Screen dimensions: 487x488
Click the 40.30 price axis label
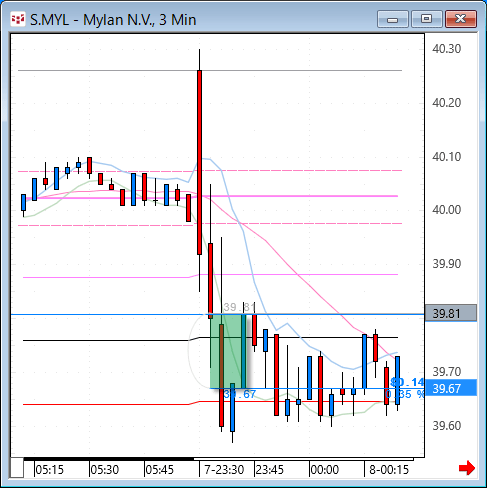447,49
